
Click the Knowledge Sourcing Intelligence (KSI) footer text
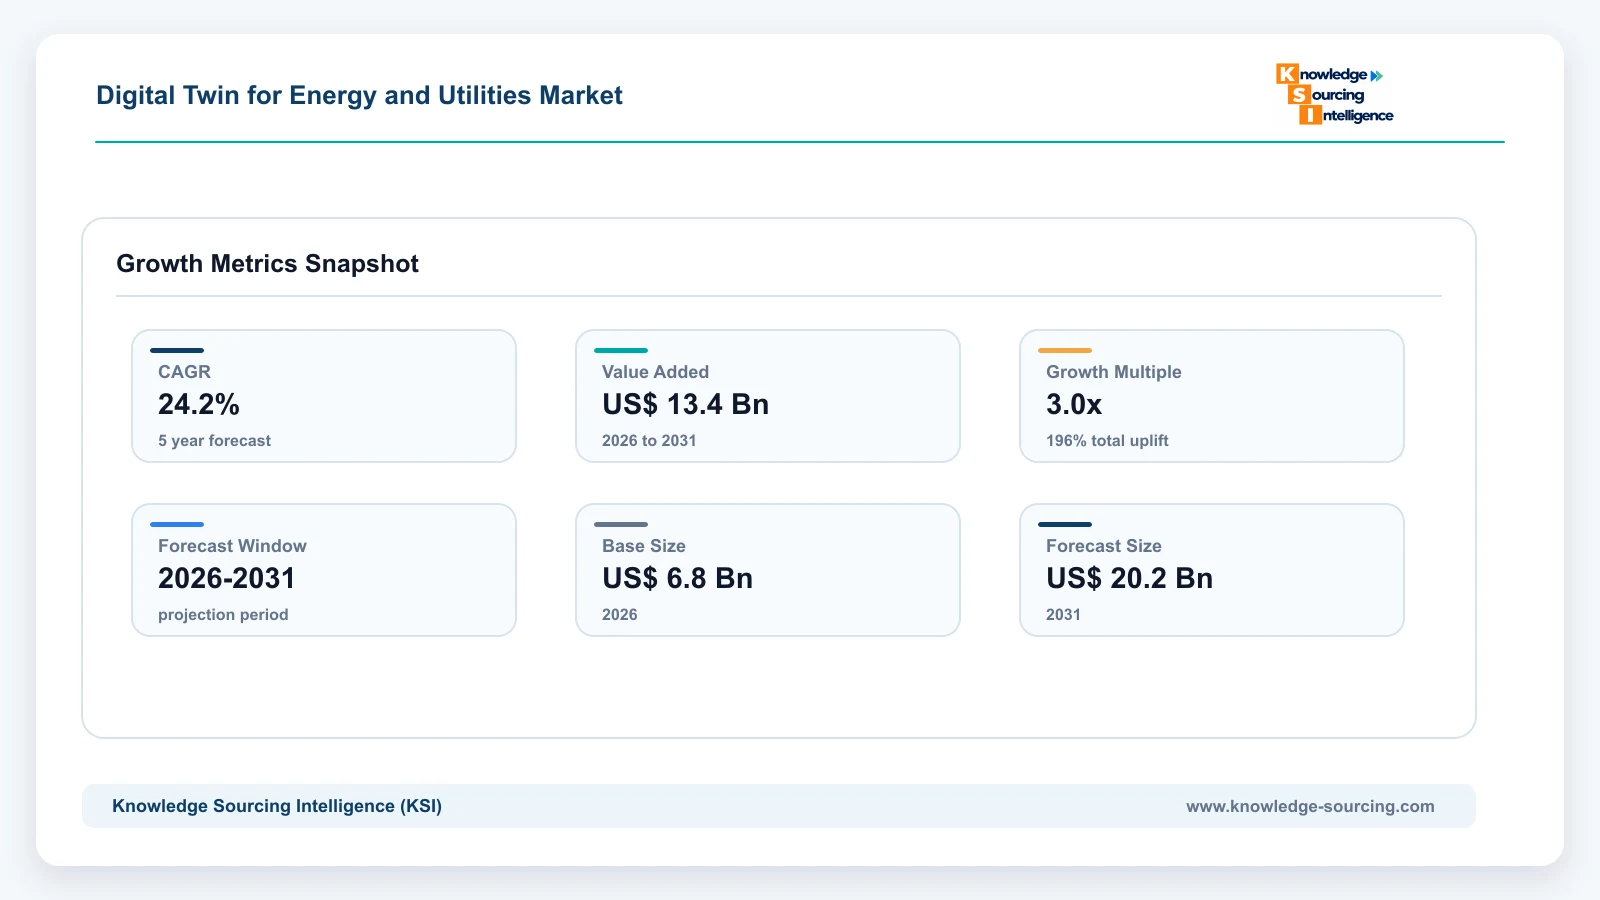(x=277, y=806)
